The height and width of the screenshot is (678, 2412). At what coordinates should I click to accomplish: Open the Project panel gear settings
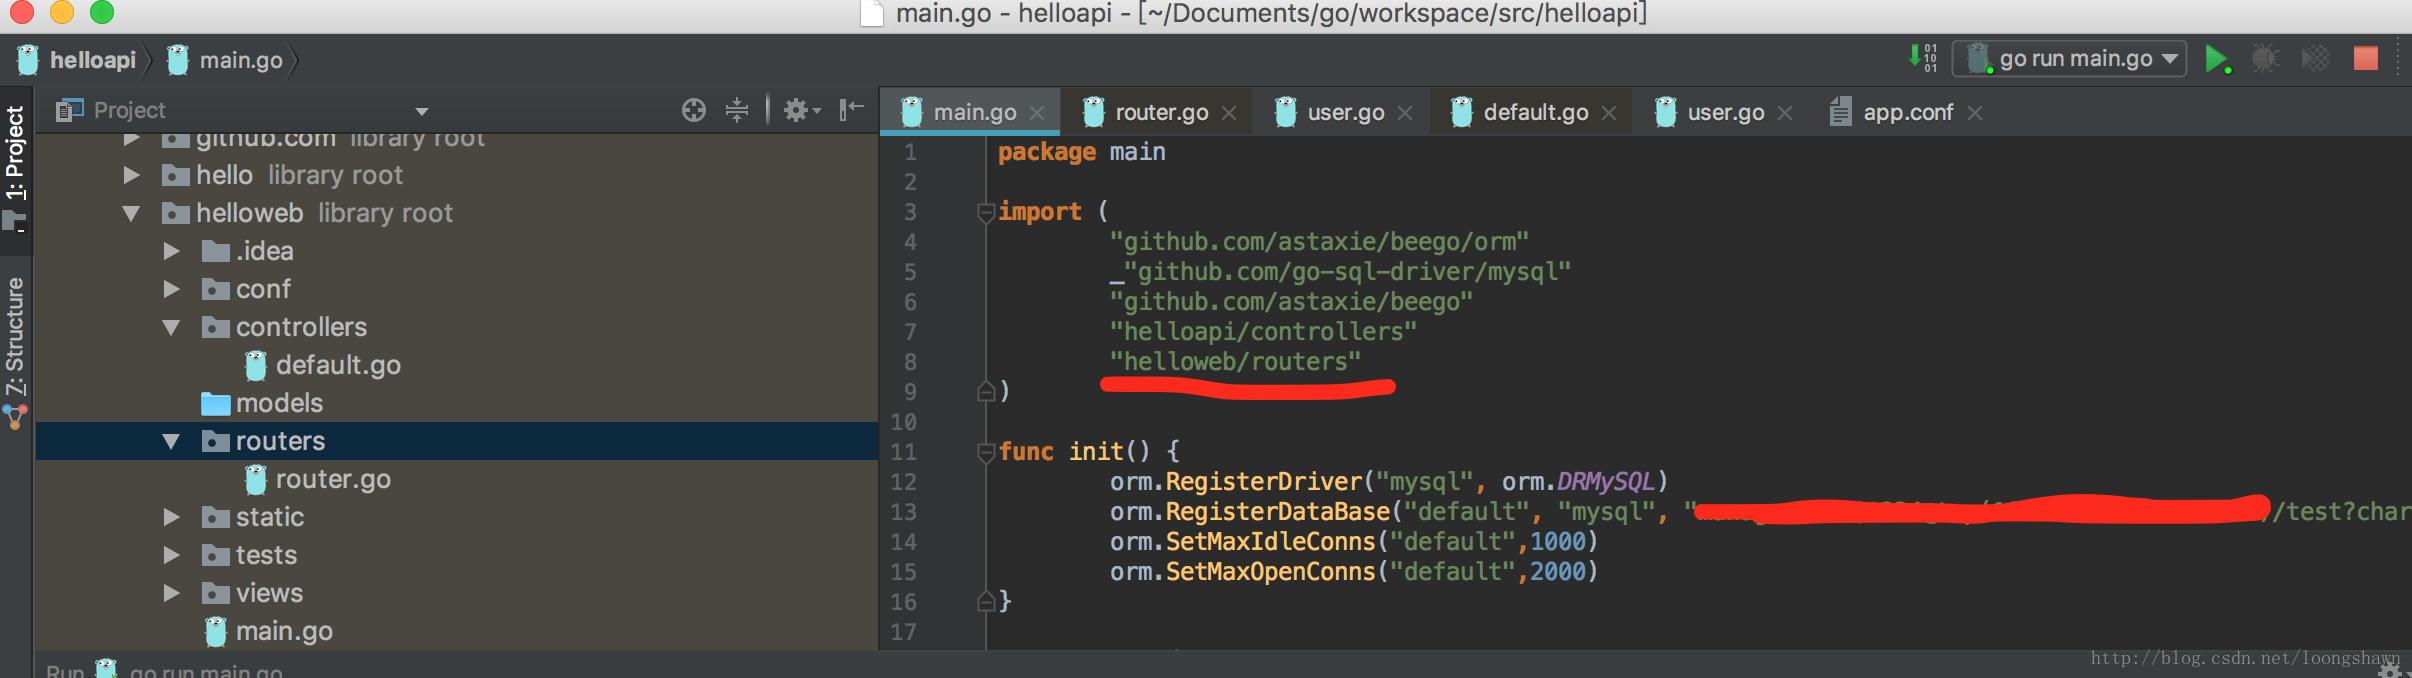[x=801, y=110]
